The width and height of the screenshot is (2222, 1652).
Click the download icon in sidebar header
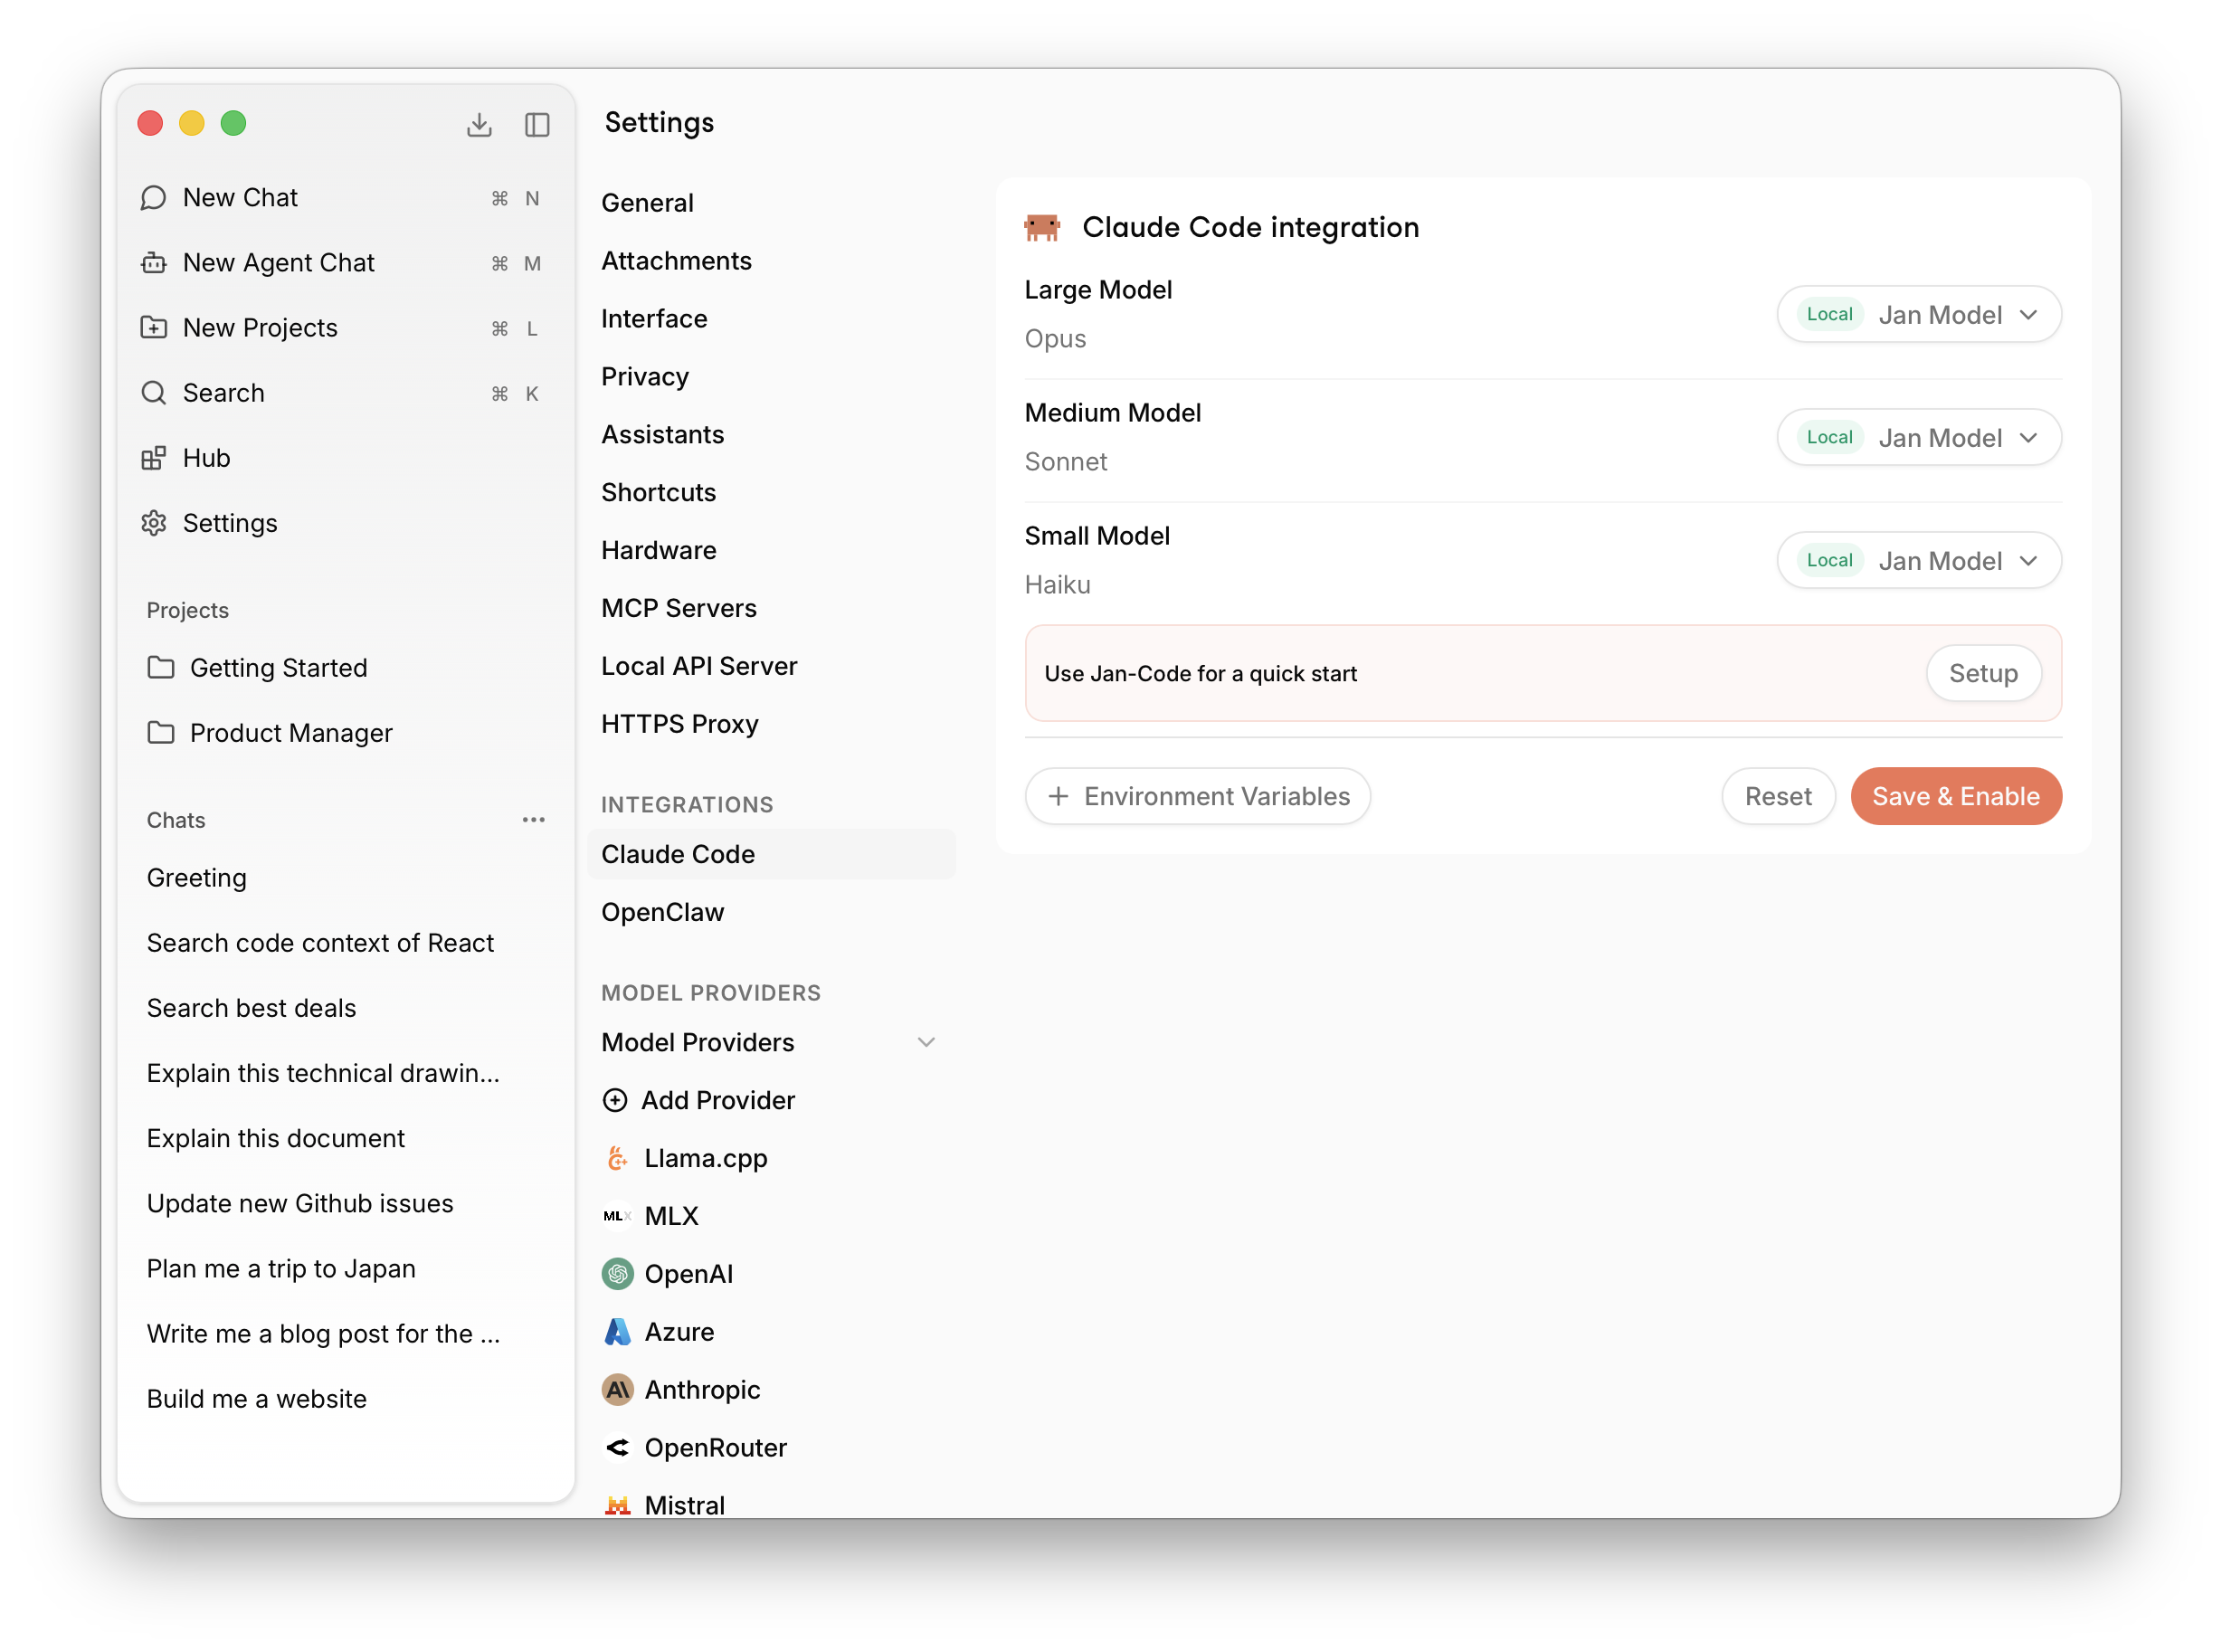click(x=479, y=124)
